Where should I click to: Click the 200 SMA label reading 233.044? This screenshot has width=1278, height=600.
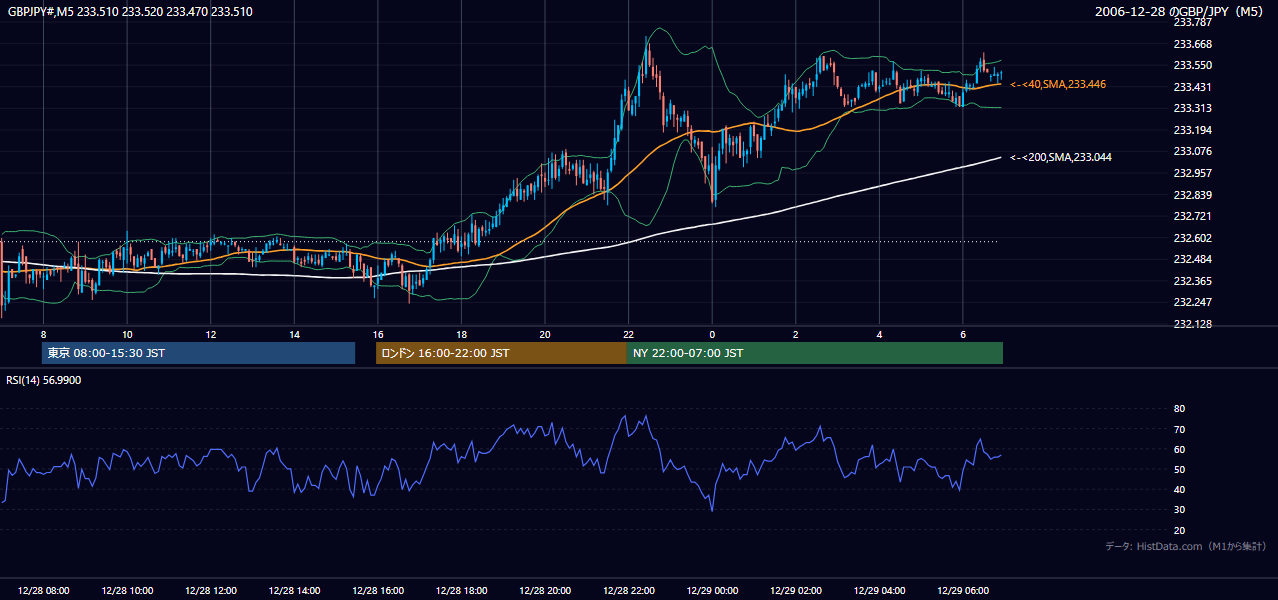1061,157
